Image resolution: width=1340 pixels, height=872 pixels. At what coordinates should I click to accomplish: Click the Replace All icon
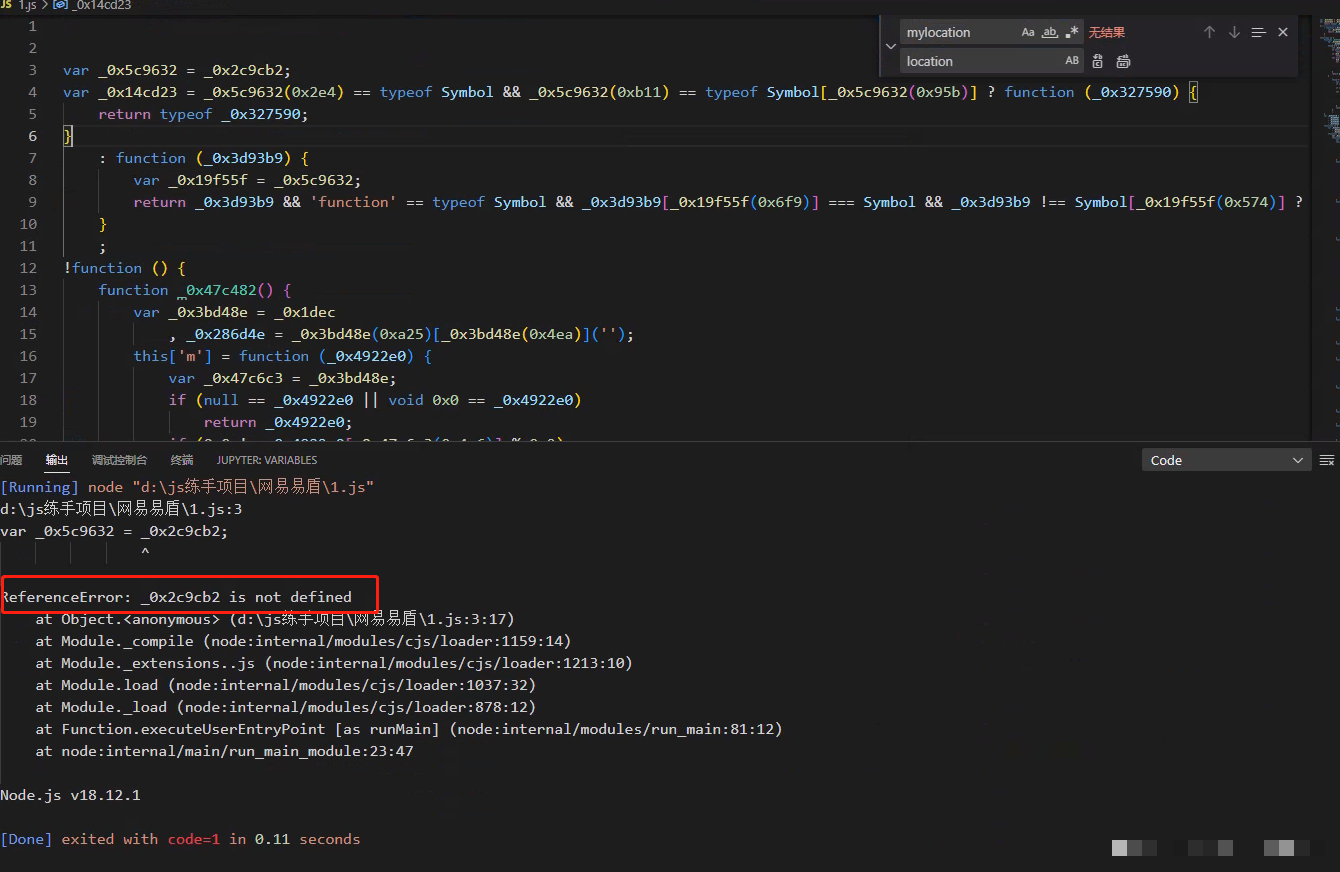point(1123,61)
